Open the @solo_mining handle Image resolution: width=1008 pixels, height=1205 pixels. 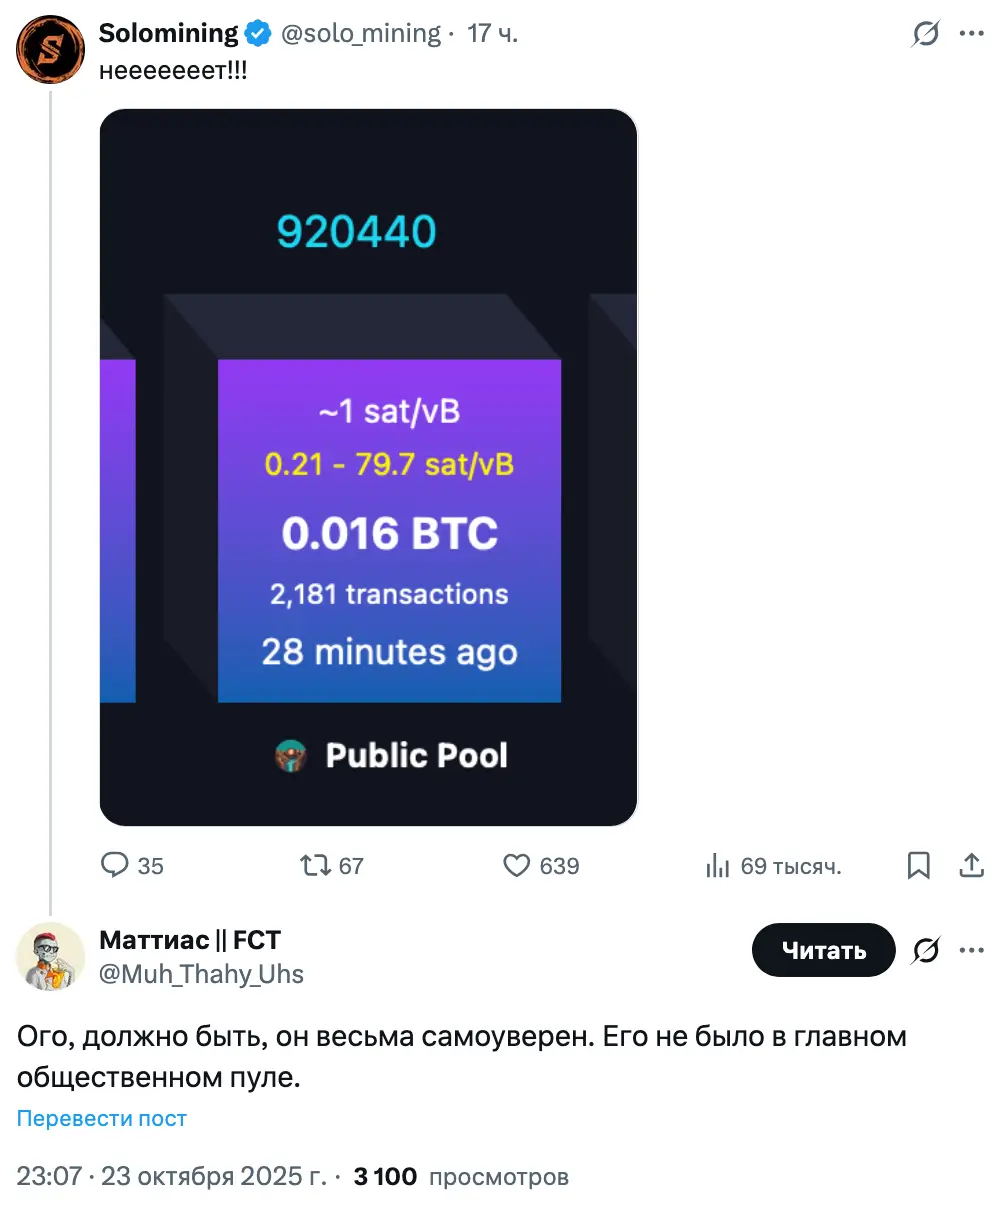pyautogui.click(x=360, y=34)
